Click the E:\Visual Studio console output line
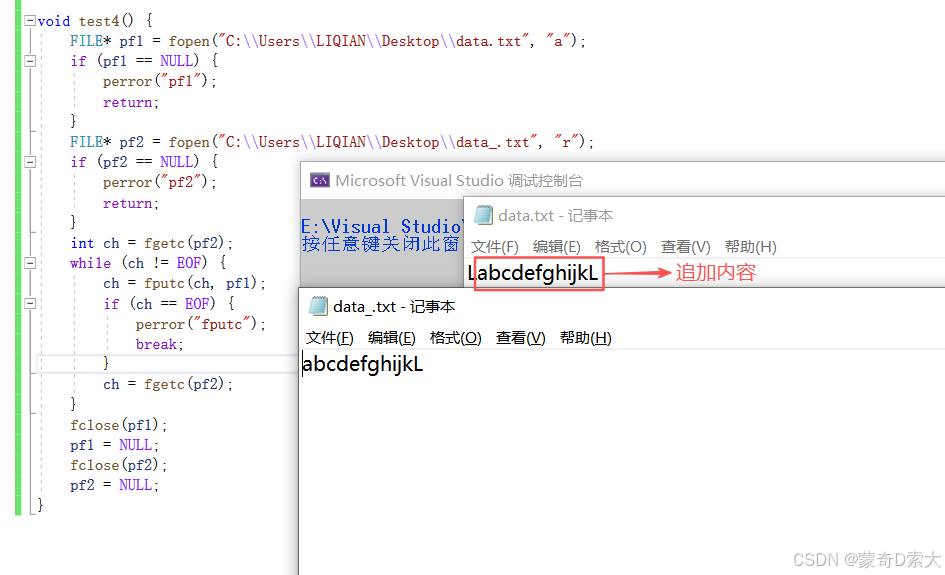945x575 pixels. click(381, 227)
